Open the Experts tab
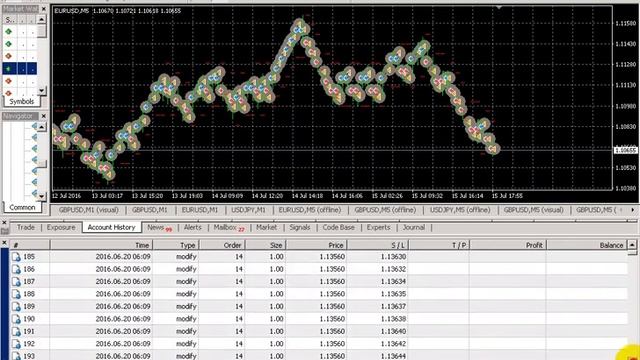640x360 pixels. [x=378, y=227]
